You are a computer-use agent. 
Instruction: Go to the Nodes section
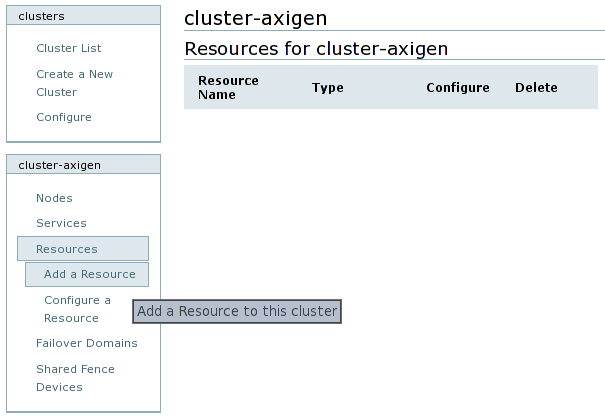pos(54,198)
